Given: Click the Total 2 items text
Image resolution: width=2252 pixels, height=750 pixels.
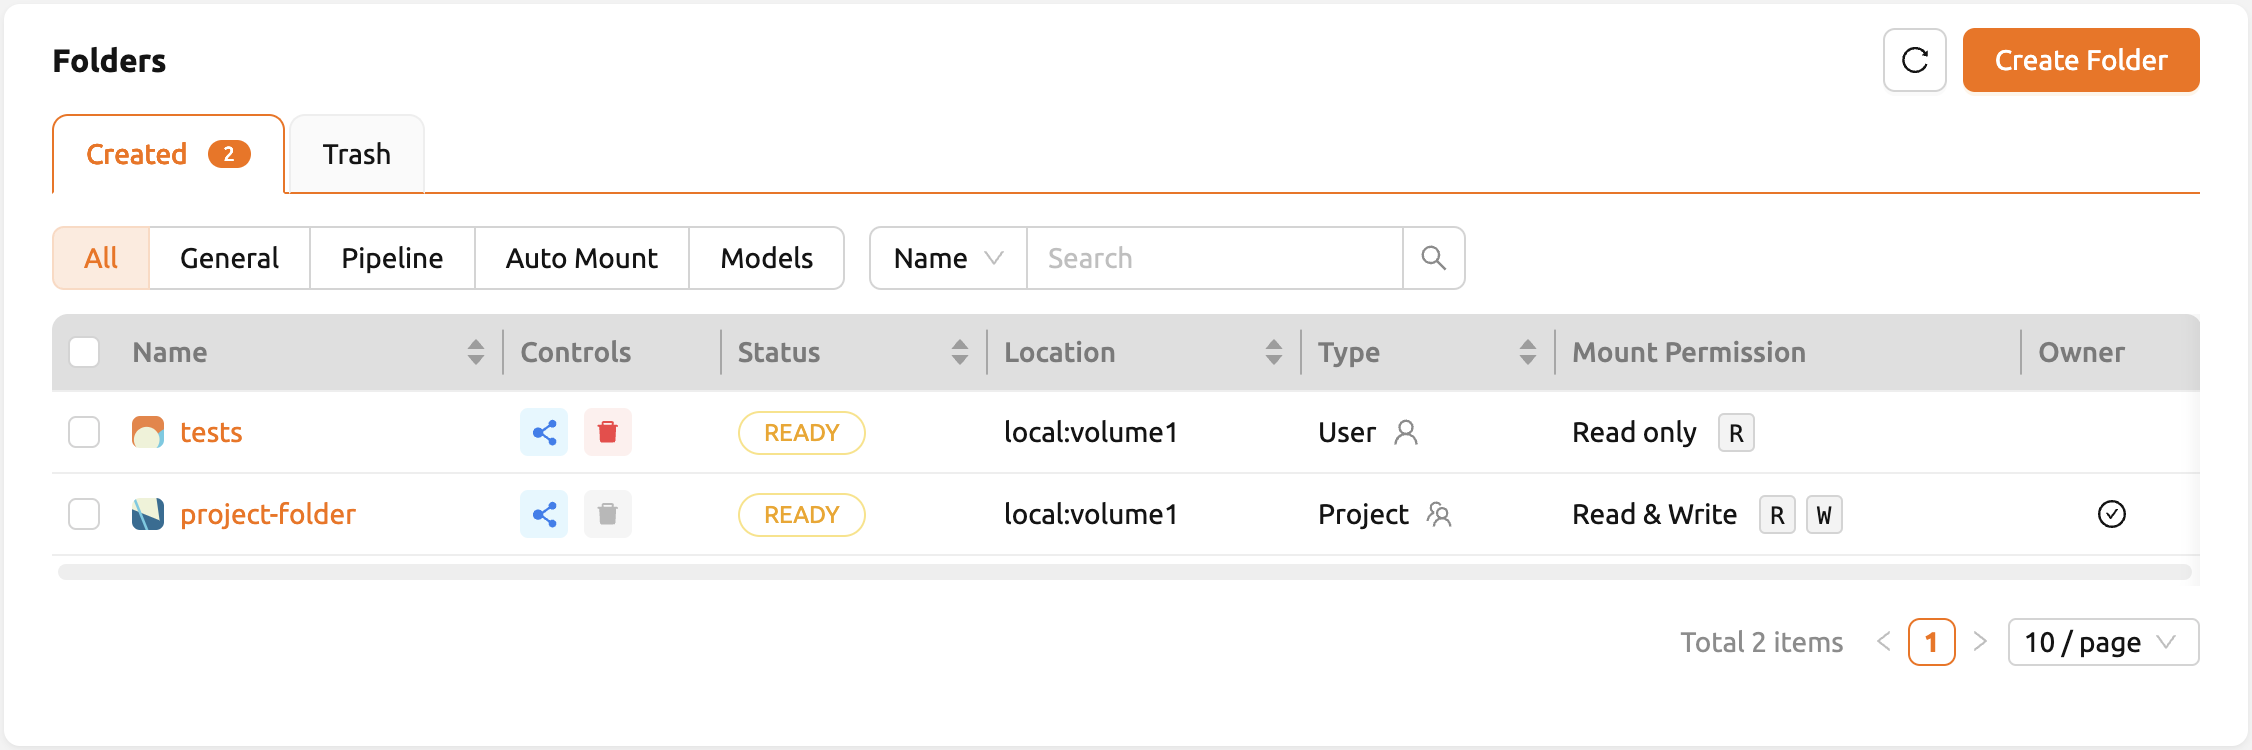Looking at the screenshot, I should click(1761, 642).
